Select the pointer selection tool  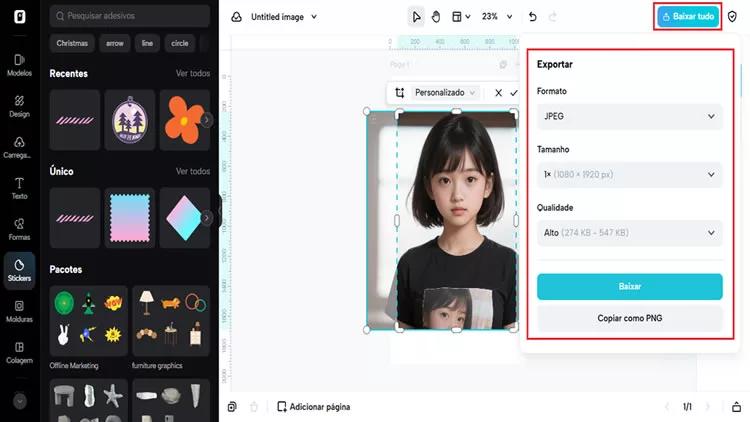pyautogui.click(x=416, y=17)
